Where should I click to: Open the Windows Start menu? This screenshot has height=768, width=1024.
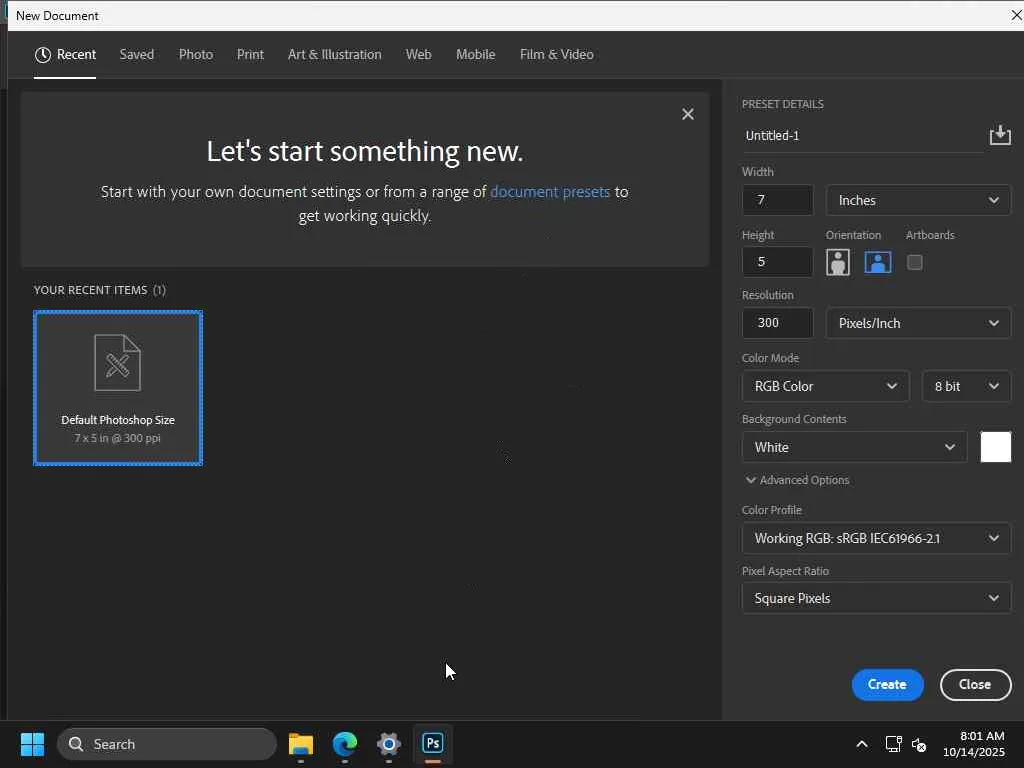pos(32,744)
